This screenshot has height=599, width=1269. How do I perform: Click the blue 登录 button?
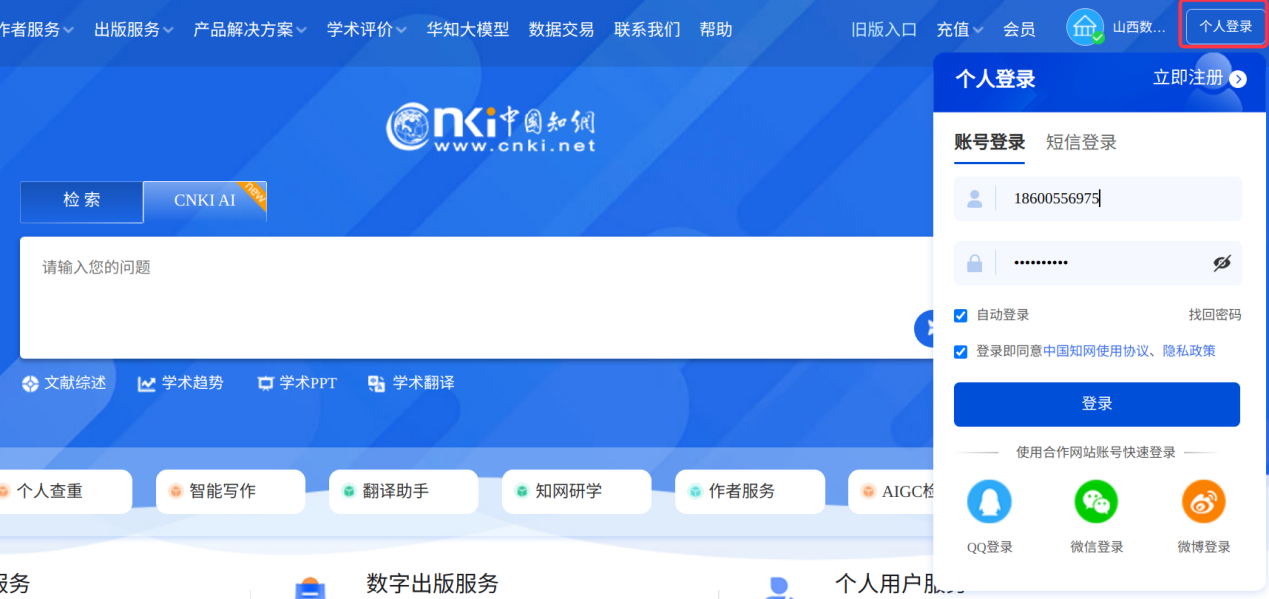pos(1097,404)
